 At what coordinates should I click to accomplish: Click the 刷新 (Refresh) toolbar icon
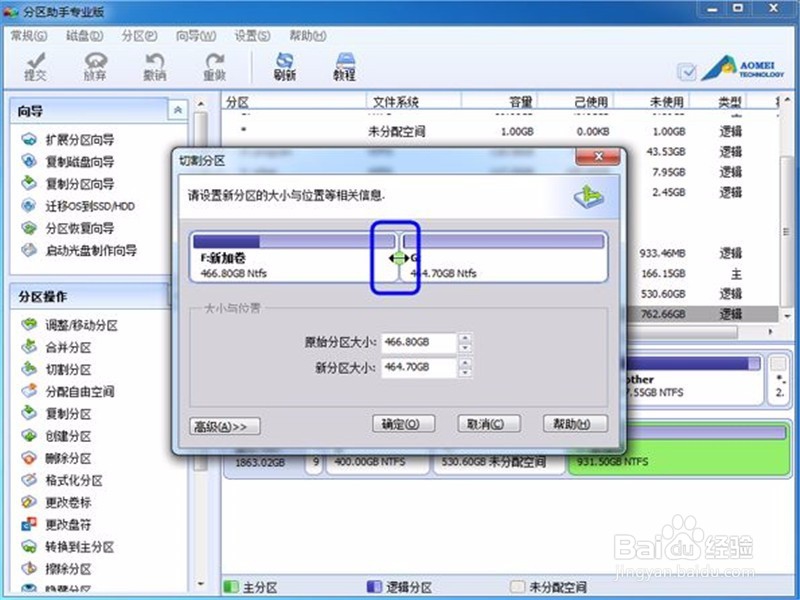point(285,68)
